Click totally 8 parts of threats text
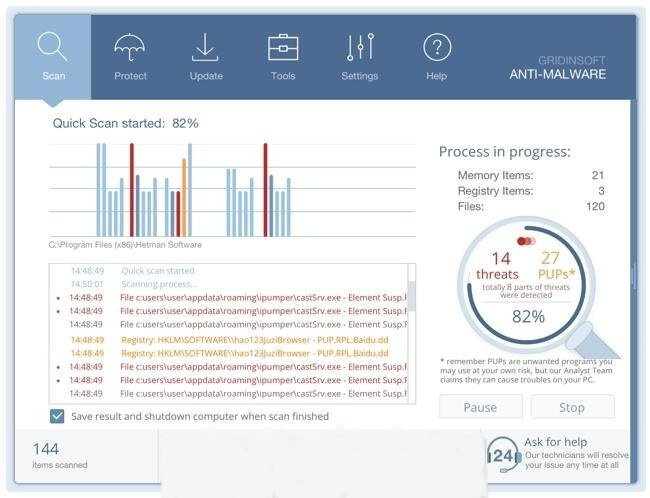This screenshot has height=498, width=650. [x=526, y=291]
